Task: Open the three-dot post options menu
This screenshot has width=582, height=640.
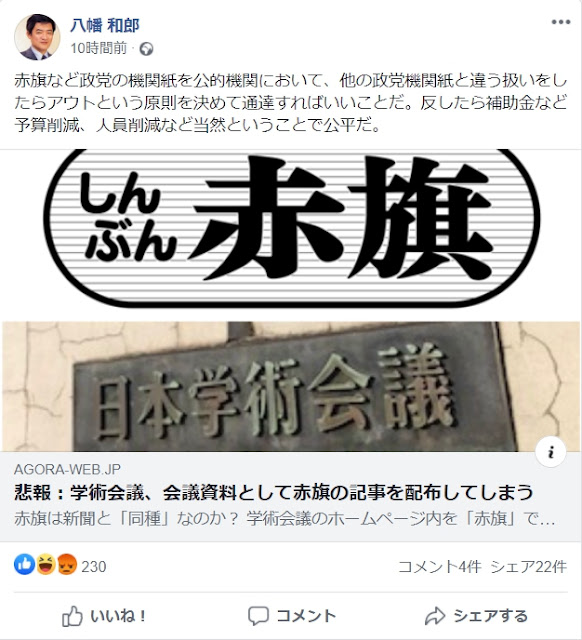Action: tap(561, 22)
